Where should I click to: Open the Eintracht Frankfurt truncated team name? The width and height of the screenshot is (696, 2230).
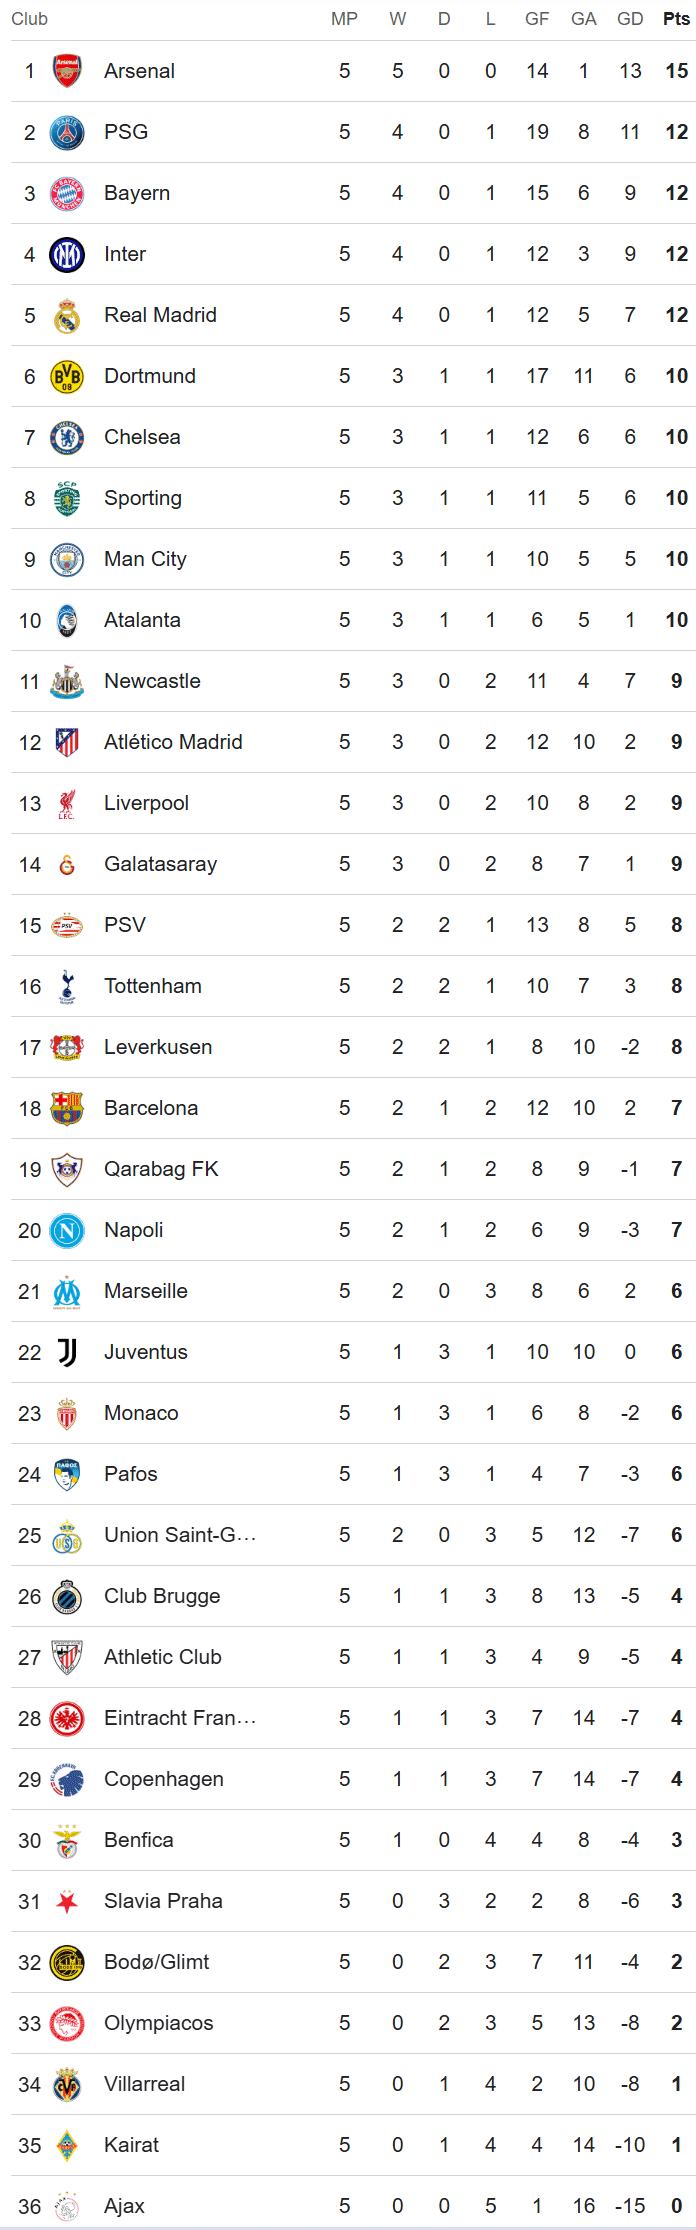[180, 1718]
